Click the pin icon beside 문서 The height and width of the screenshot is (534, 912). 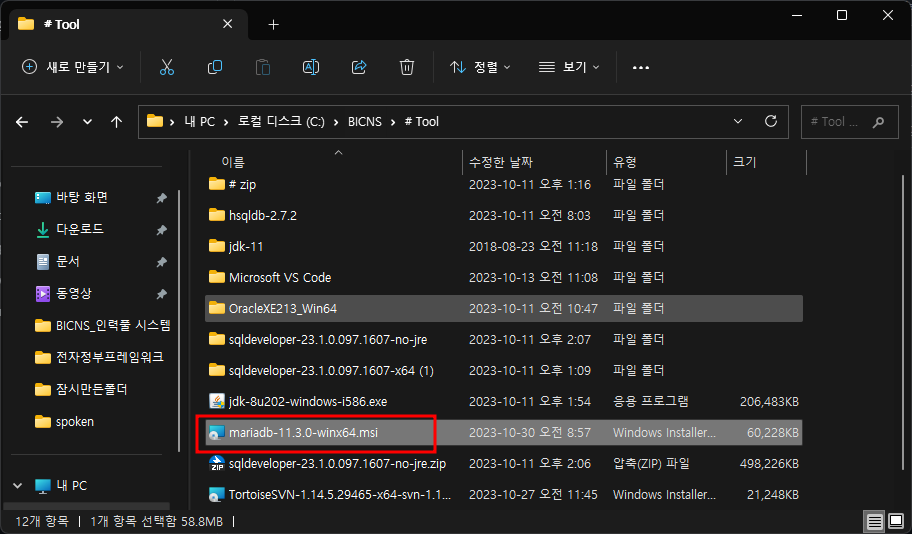162,262
